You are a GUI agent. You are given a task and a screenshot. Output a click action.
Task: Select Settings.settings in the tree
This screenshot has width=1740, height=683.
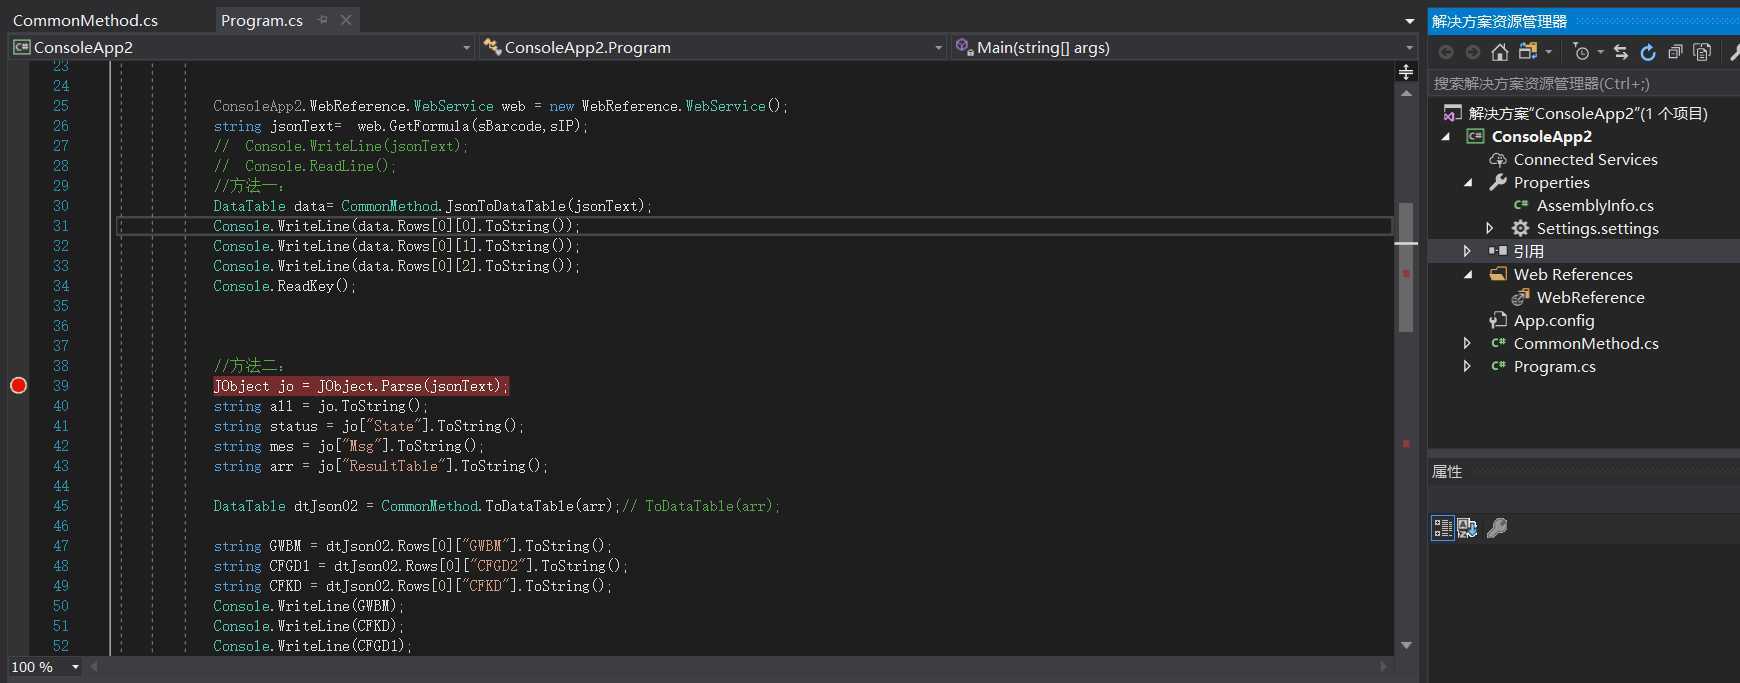click(x=1597, y=229)
